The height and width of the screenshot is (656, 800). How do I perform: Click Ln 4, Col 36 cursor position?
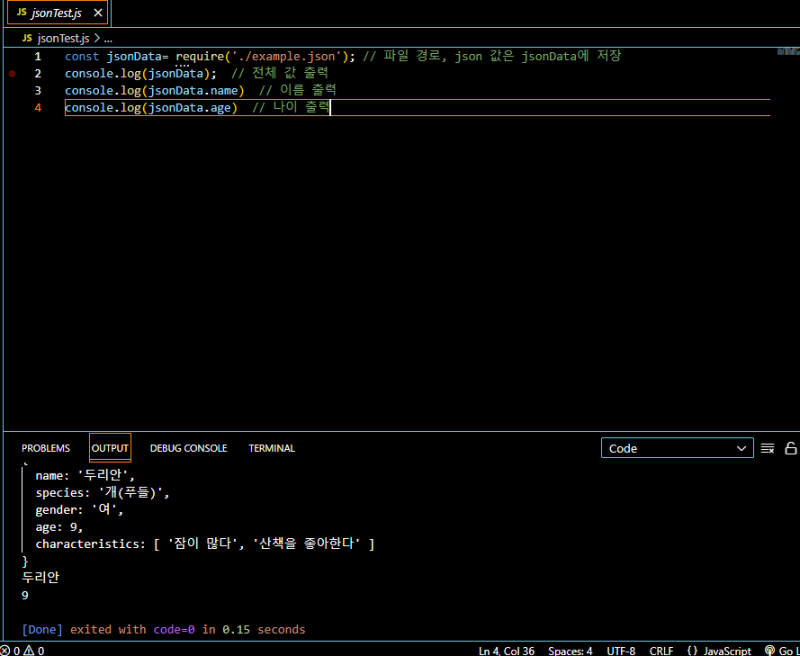[x=504, y=650]
